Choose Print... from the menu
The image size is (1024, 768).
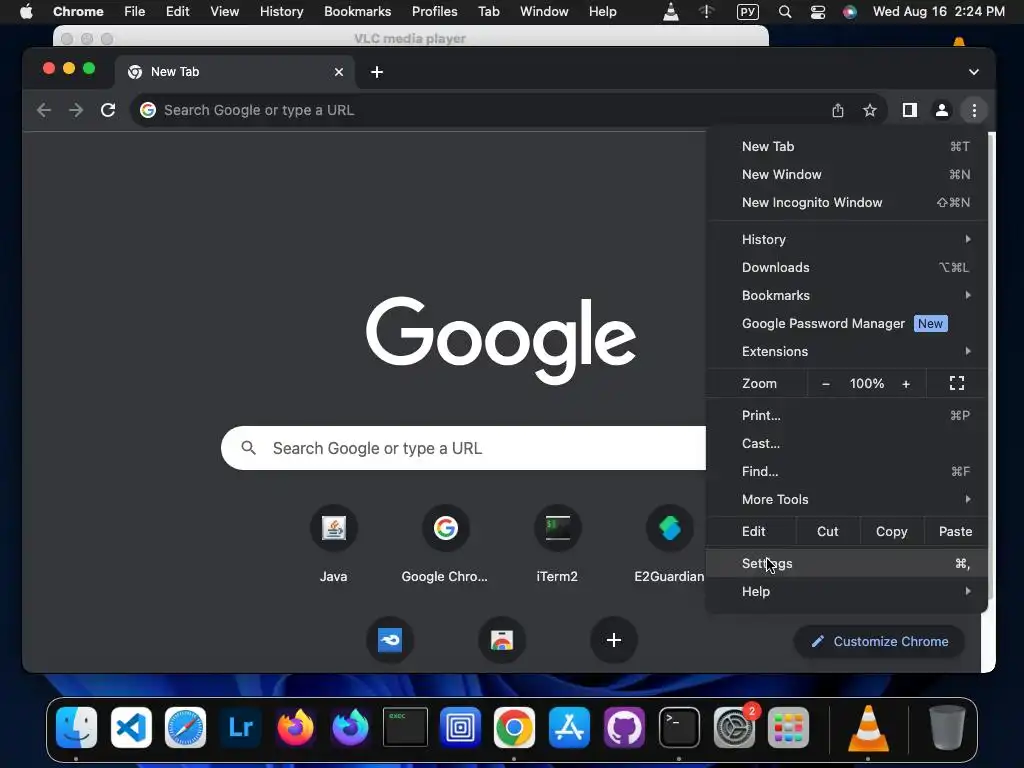[846, 415]
